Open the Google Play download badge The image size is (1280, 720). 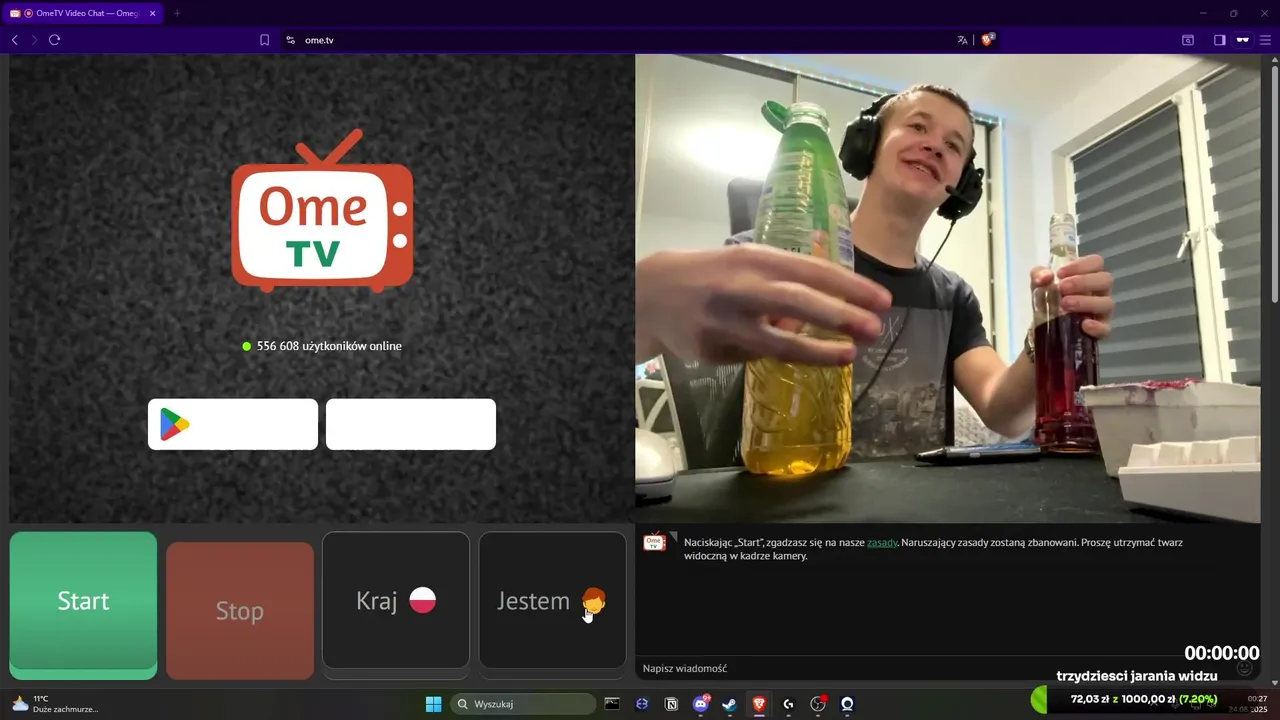[x=233, y=424]
